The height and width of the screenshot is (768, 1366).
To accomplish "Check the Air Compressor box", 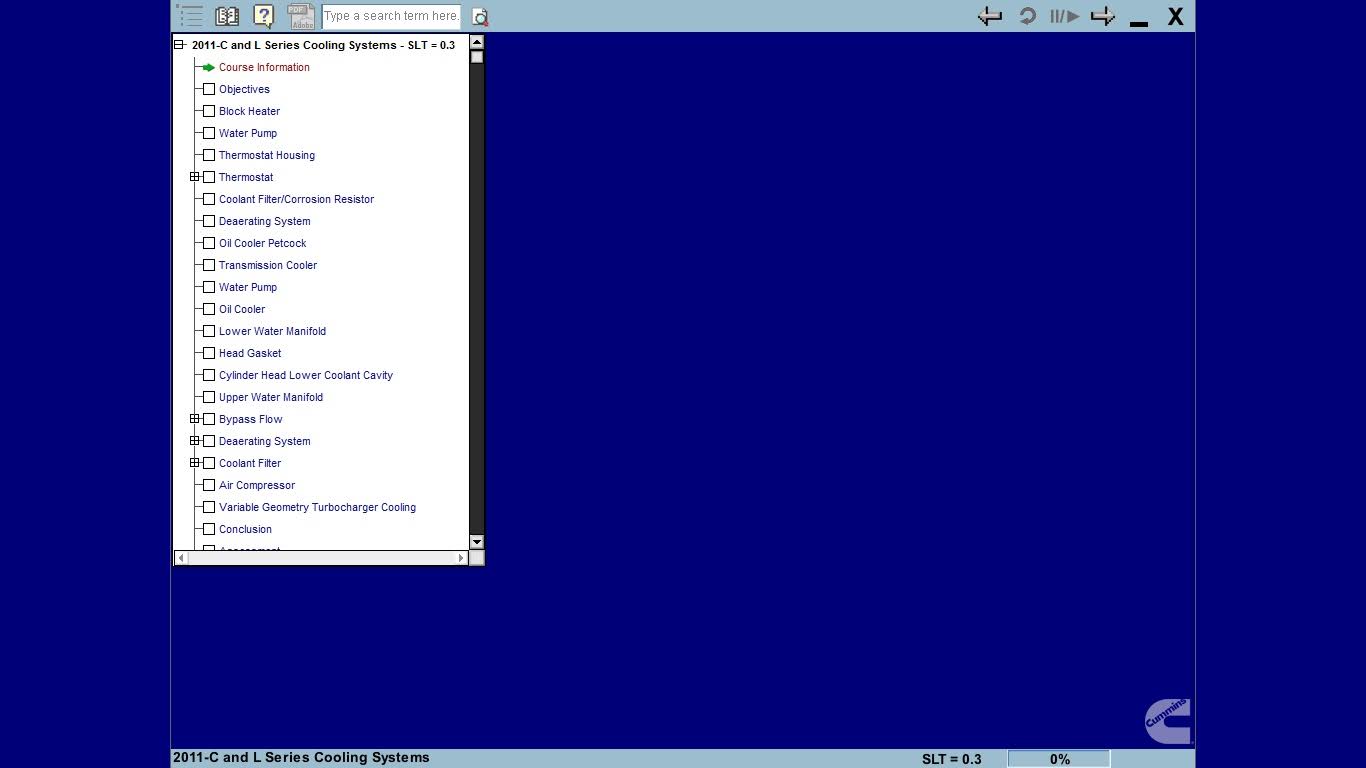I will click(209, 485).
